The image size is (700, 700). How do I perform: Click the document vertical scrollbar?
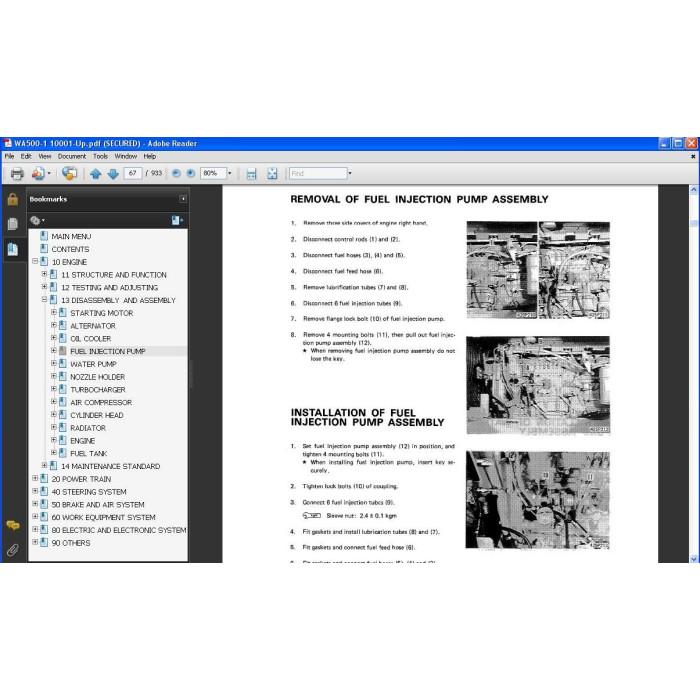[x=693, y=374]
